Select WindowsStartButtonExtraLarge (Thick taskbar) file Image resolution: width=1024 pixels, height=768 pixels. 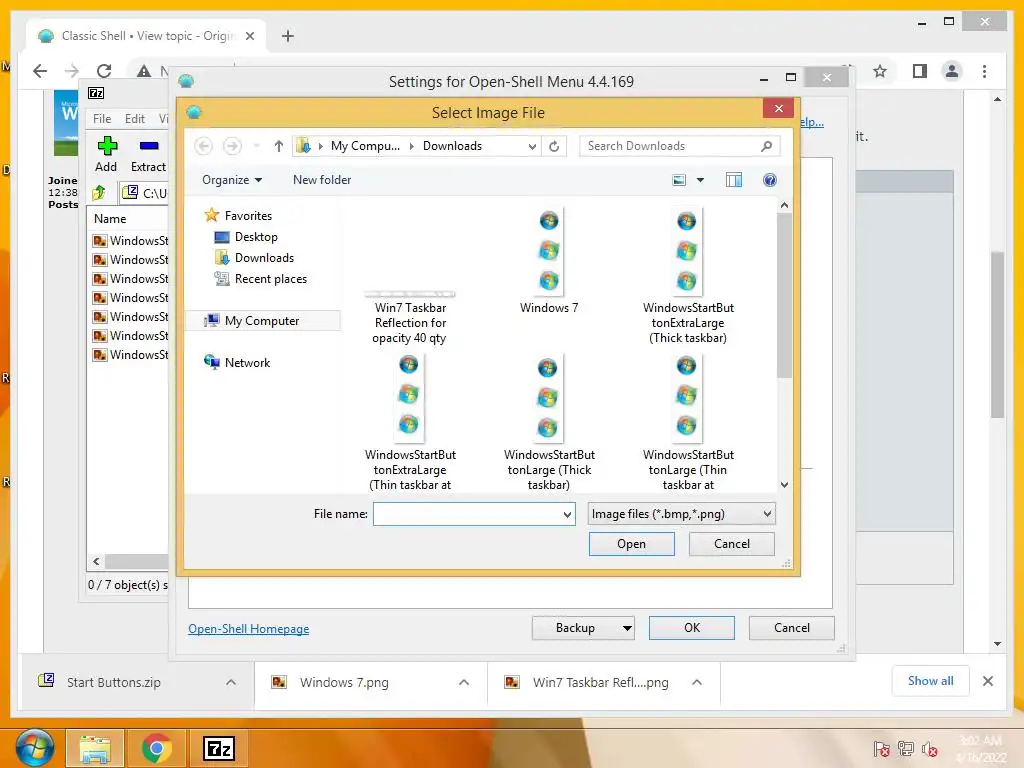(688, 276)
